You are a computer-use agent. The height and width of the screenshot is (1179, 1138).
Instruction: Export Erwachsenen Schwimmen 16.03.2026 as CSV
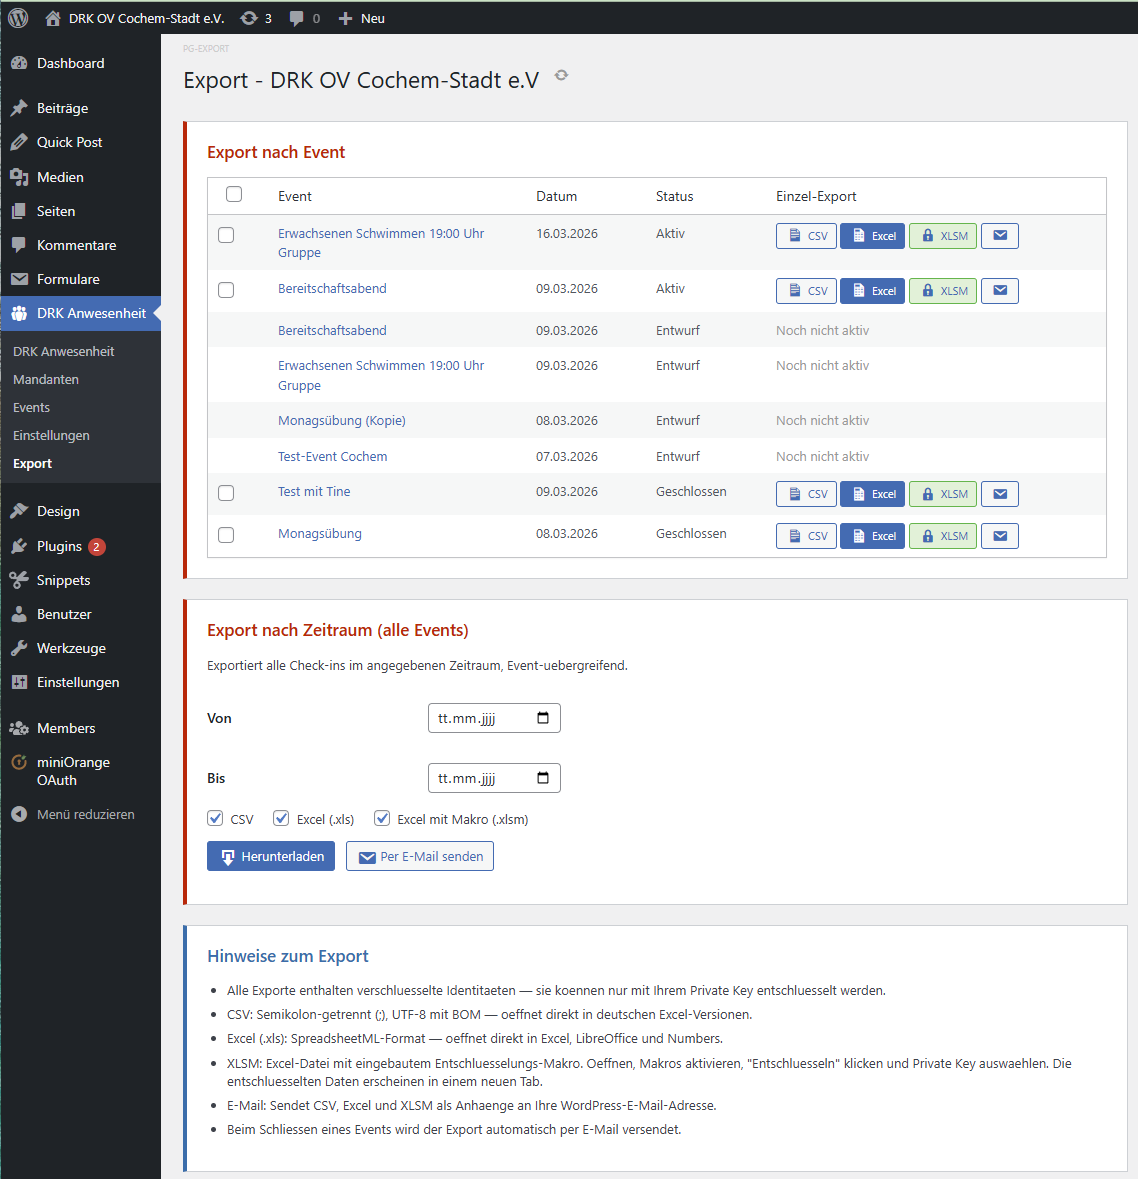click(806, 236)
